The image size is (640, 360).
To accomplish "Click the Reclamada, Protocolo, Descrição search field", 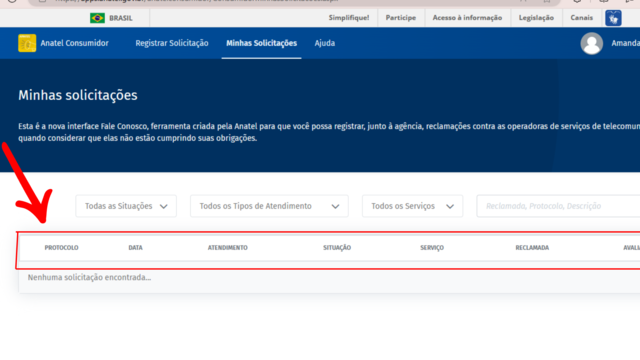I will click(x=558, y=206).
